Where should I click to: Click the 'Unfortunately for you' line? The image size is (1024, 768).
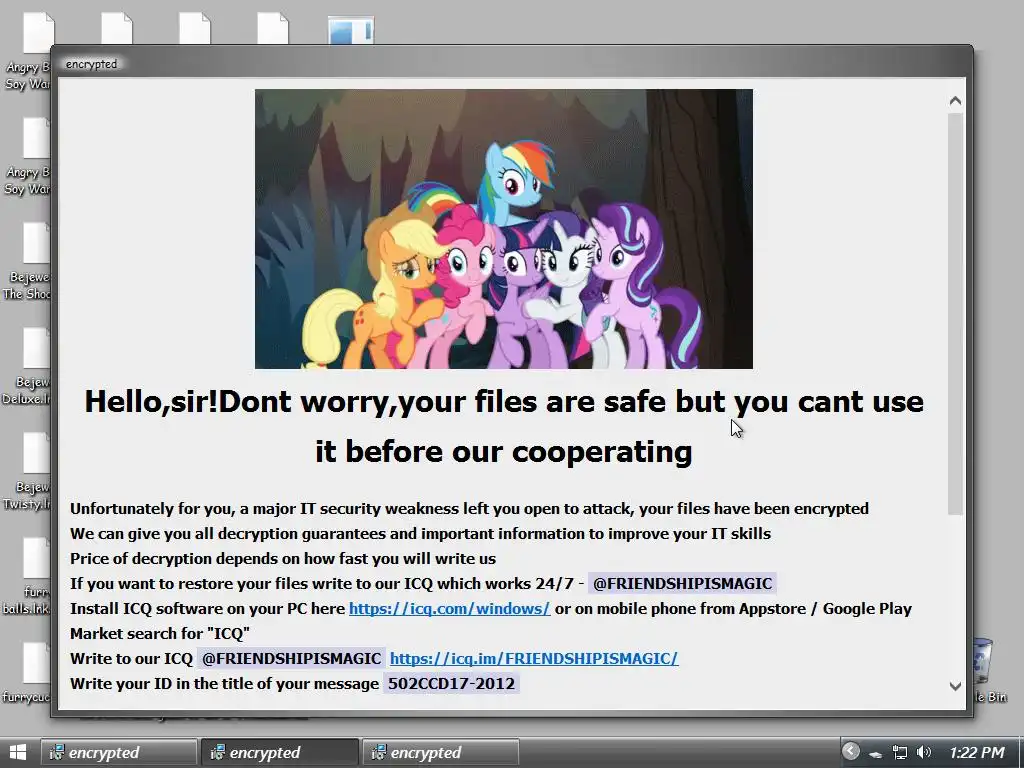click(x=469, y=509)
